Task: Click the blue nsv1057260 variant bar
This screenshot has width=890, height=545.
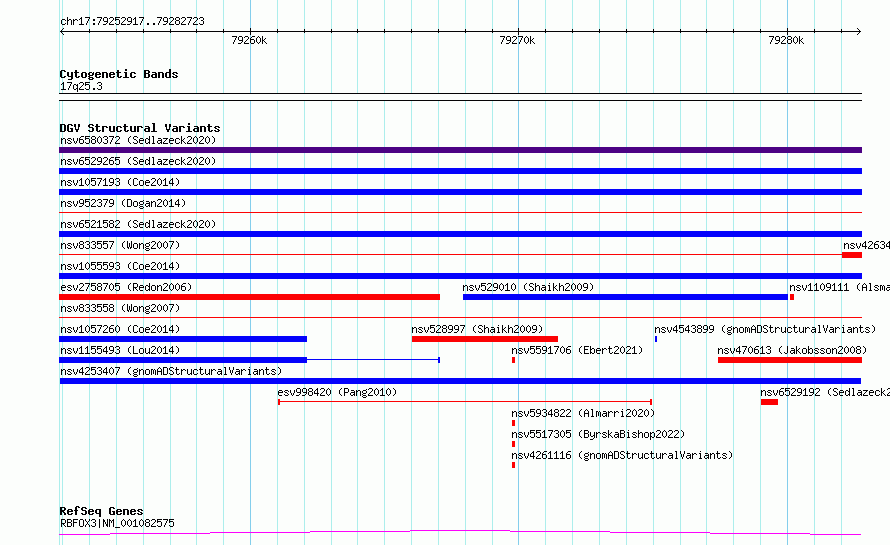Action: click(183, 339)
